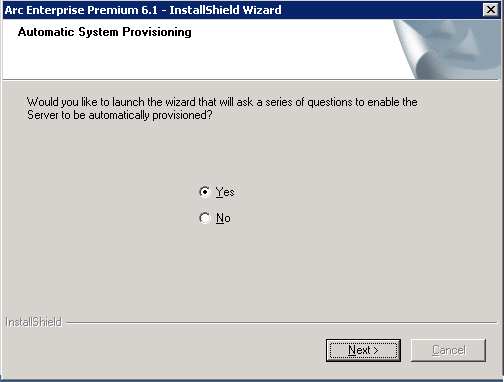Image resolution: width=504 pixels, height=382 pixels.
Task: Click the No option label text
Action: [x=223, y=218]
